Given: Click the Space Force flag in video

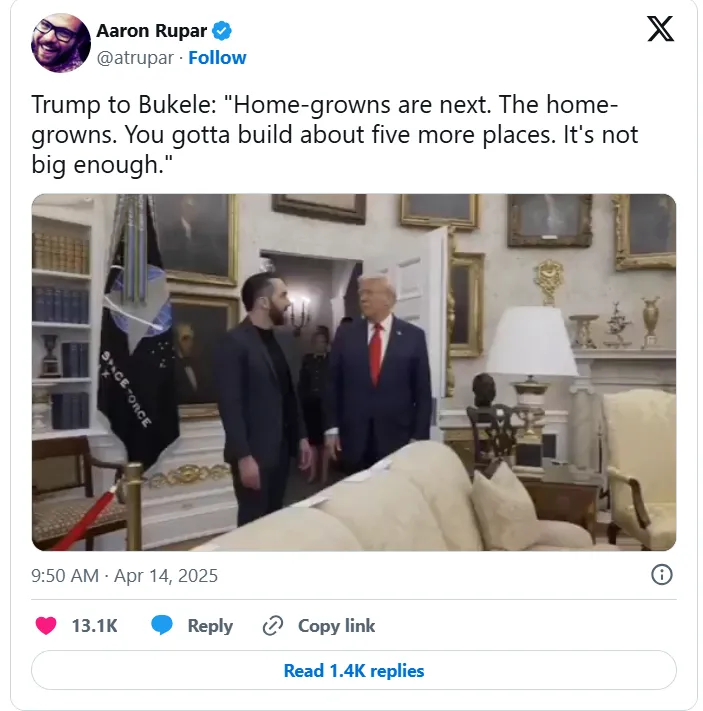Looking at the screenshot, I should (x=137, y=331).
